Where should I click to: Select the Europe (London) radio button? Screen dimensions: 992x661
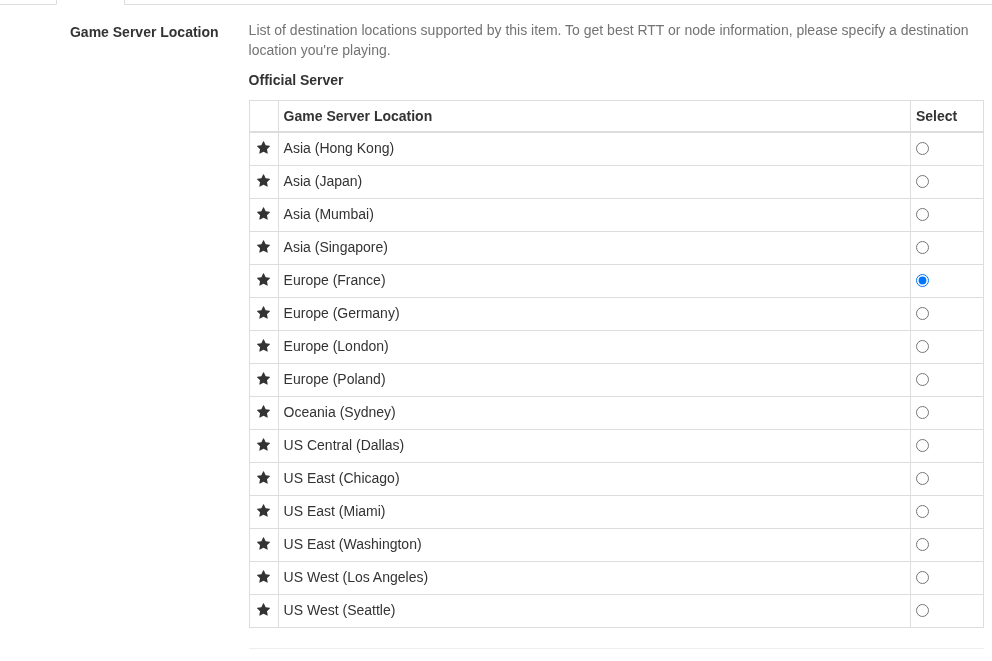pos(922,347)
